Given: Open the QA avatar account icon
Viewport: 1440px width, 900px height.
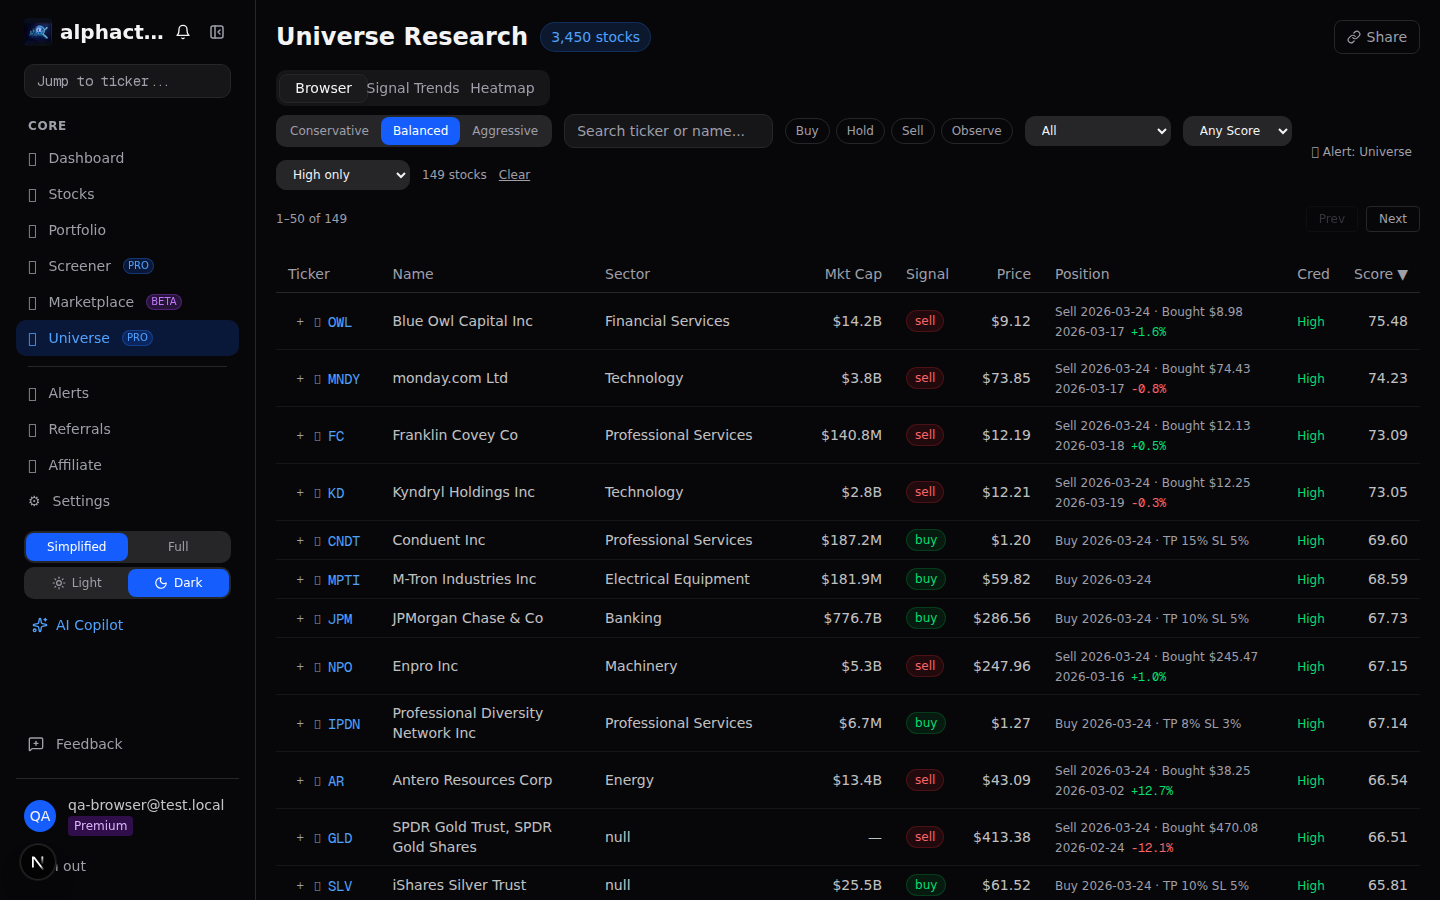Looking at the screenshot, I should pos(40,817).
